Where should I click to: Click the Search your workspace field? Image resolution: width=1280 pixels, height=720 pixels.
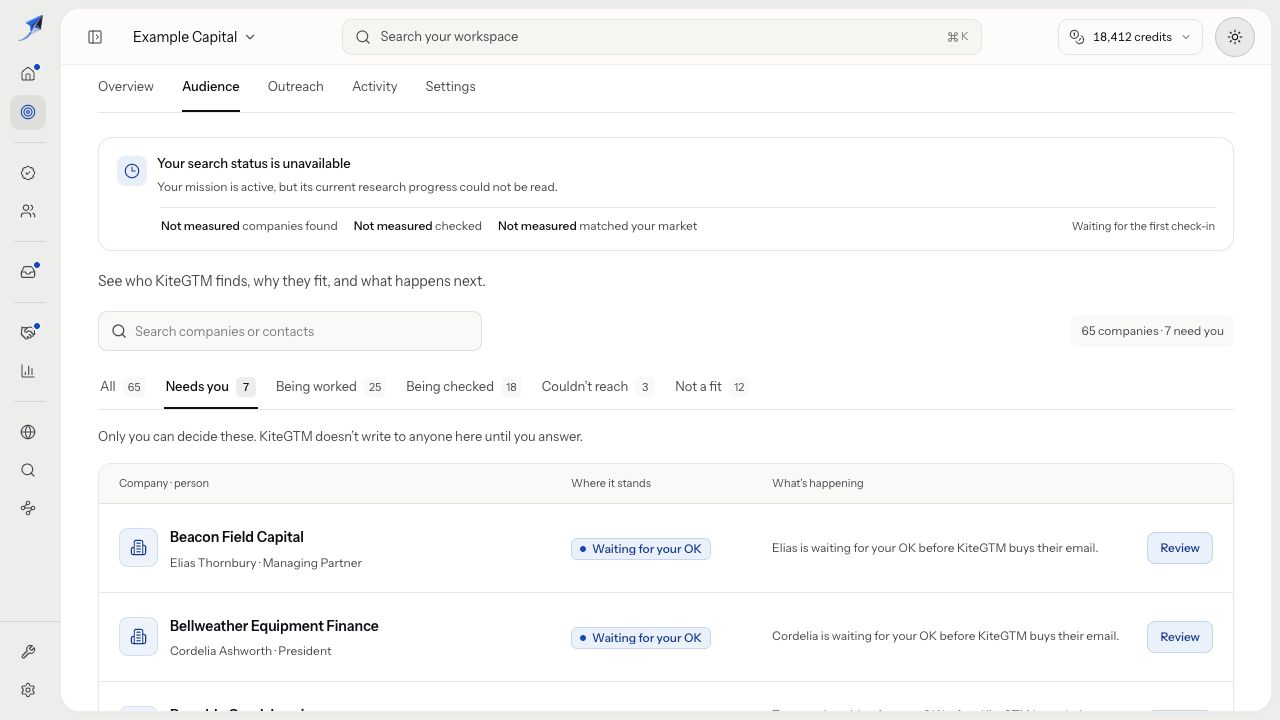pyautogui.click(x=662, y=37)
